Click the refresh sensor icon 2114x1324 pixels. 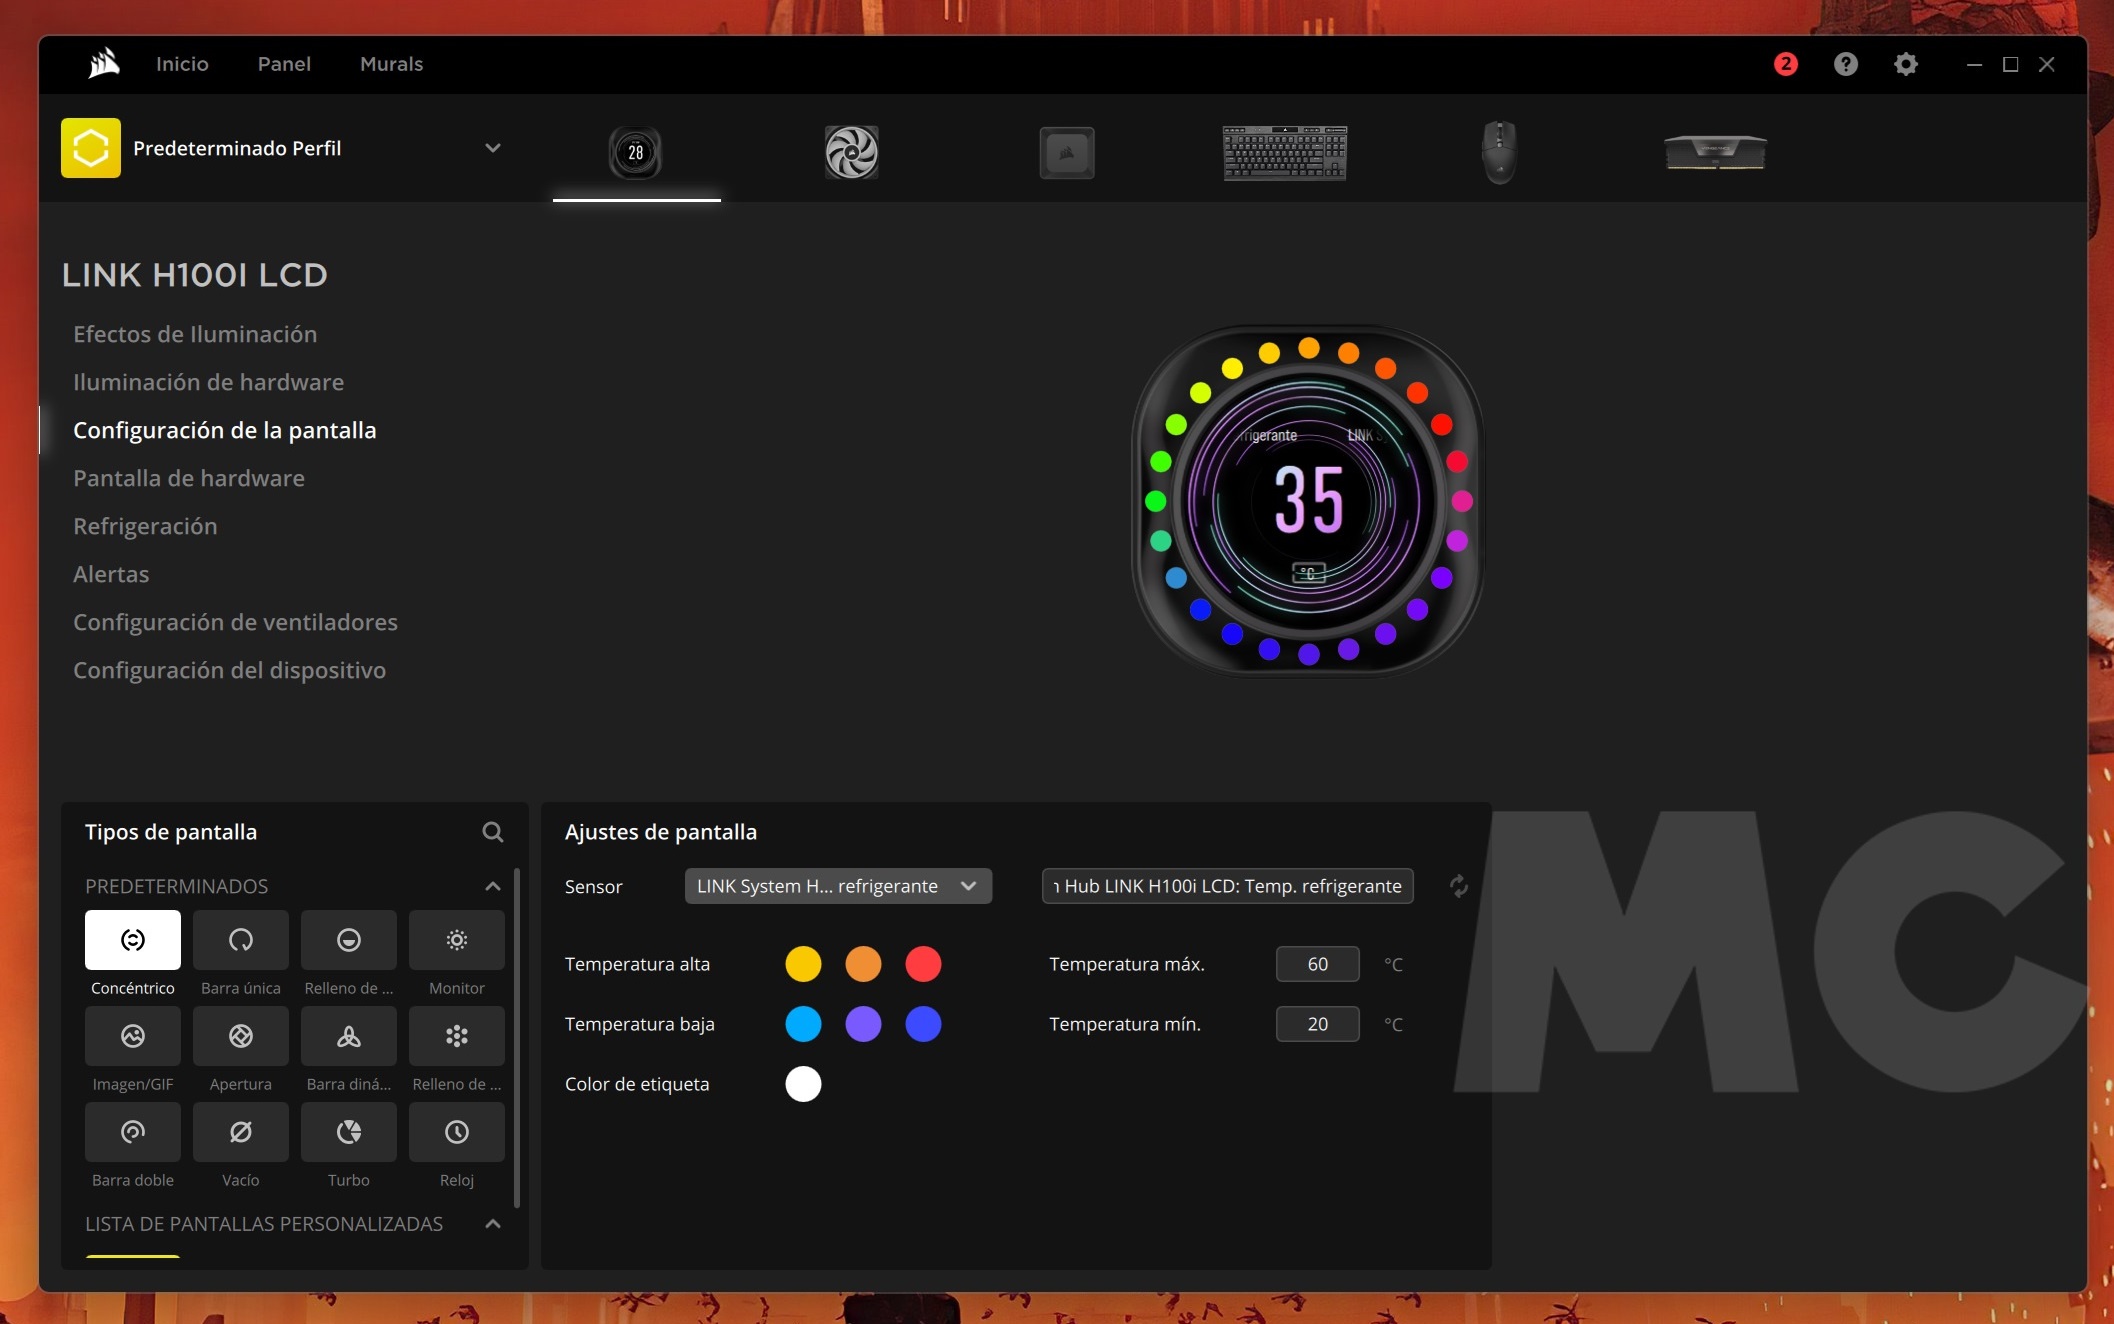click(x=1459, y=886)
